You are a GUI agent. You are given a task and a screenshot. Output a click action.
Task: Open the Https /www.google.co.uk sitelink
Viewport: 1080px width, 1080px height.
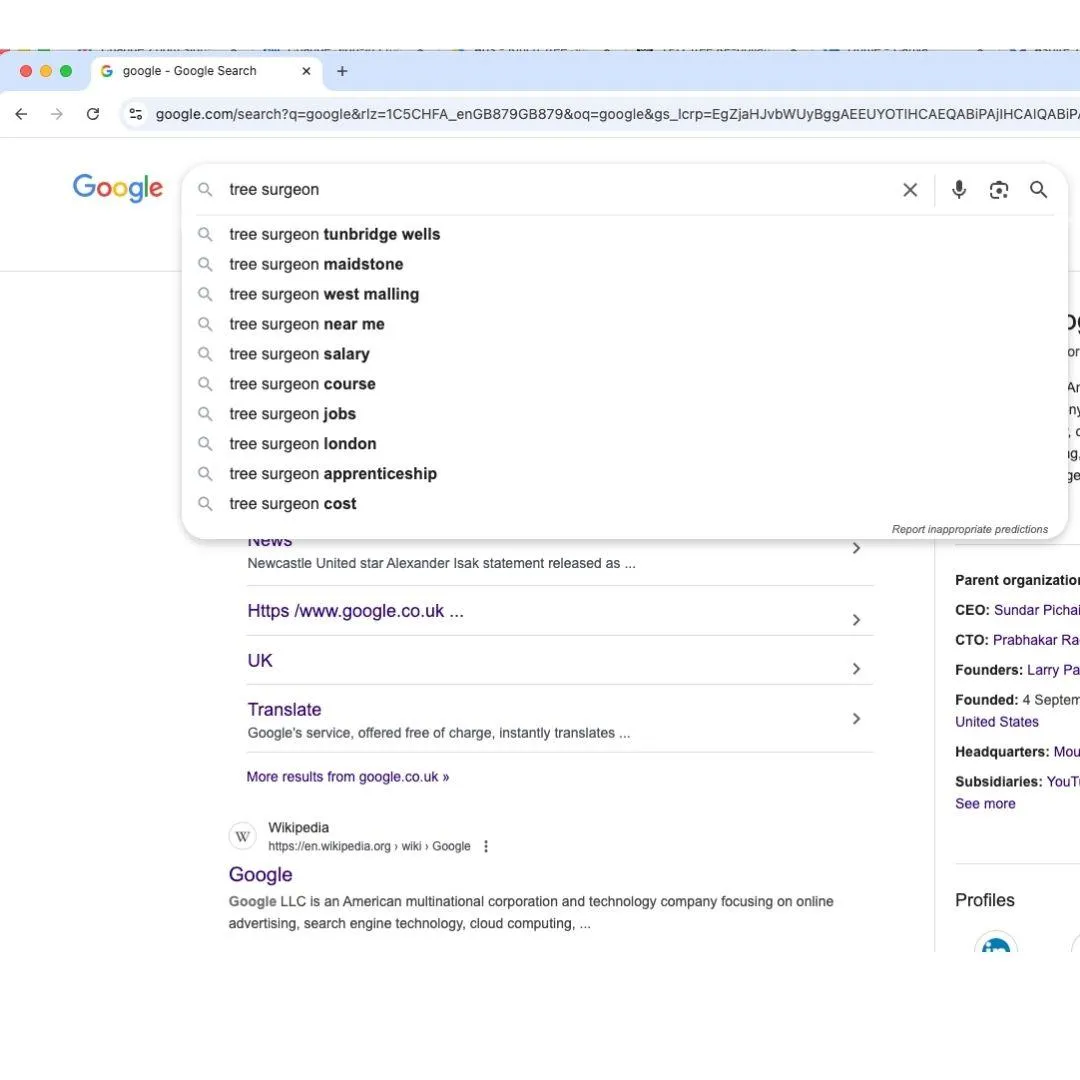(x=355, y=611)
